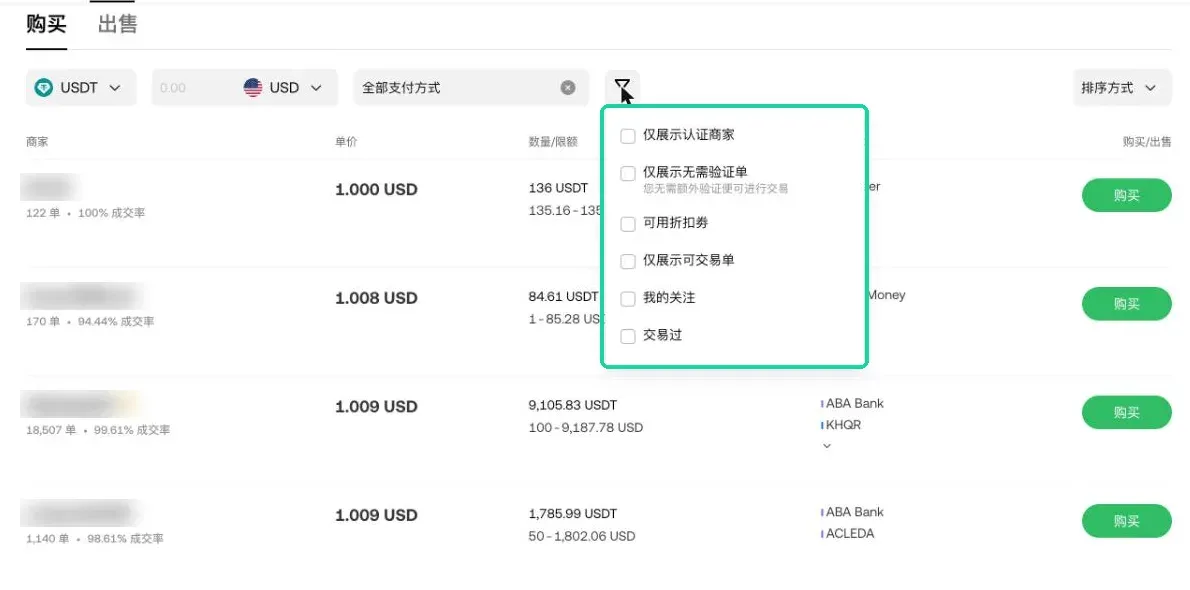Screen dimensions: 1190x590
Task: Switch to the 购买 tab
Action: coord(46,25)
